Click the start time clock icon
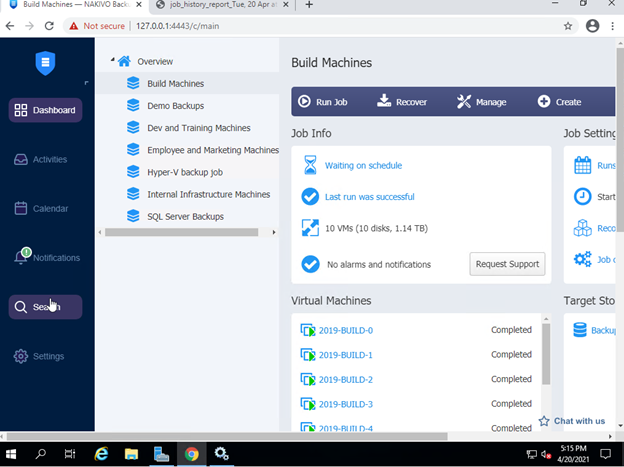The image size is (624, 467). pos(583,196)
